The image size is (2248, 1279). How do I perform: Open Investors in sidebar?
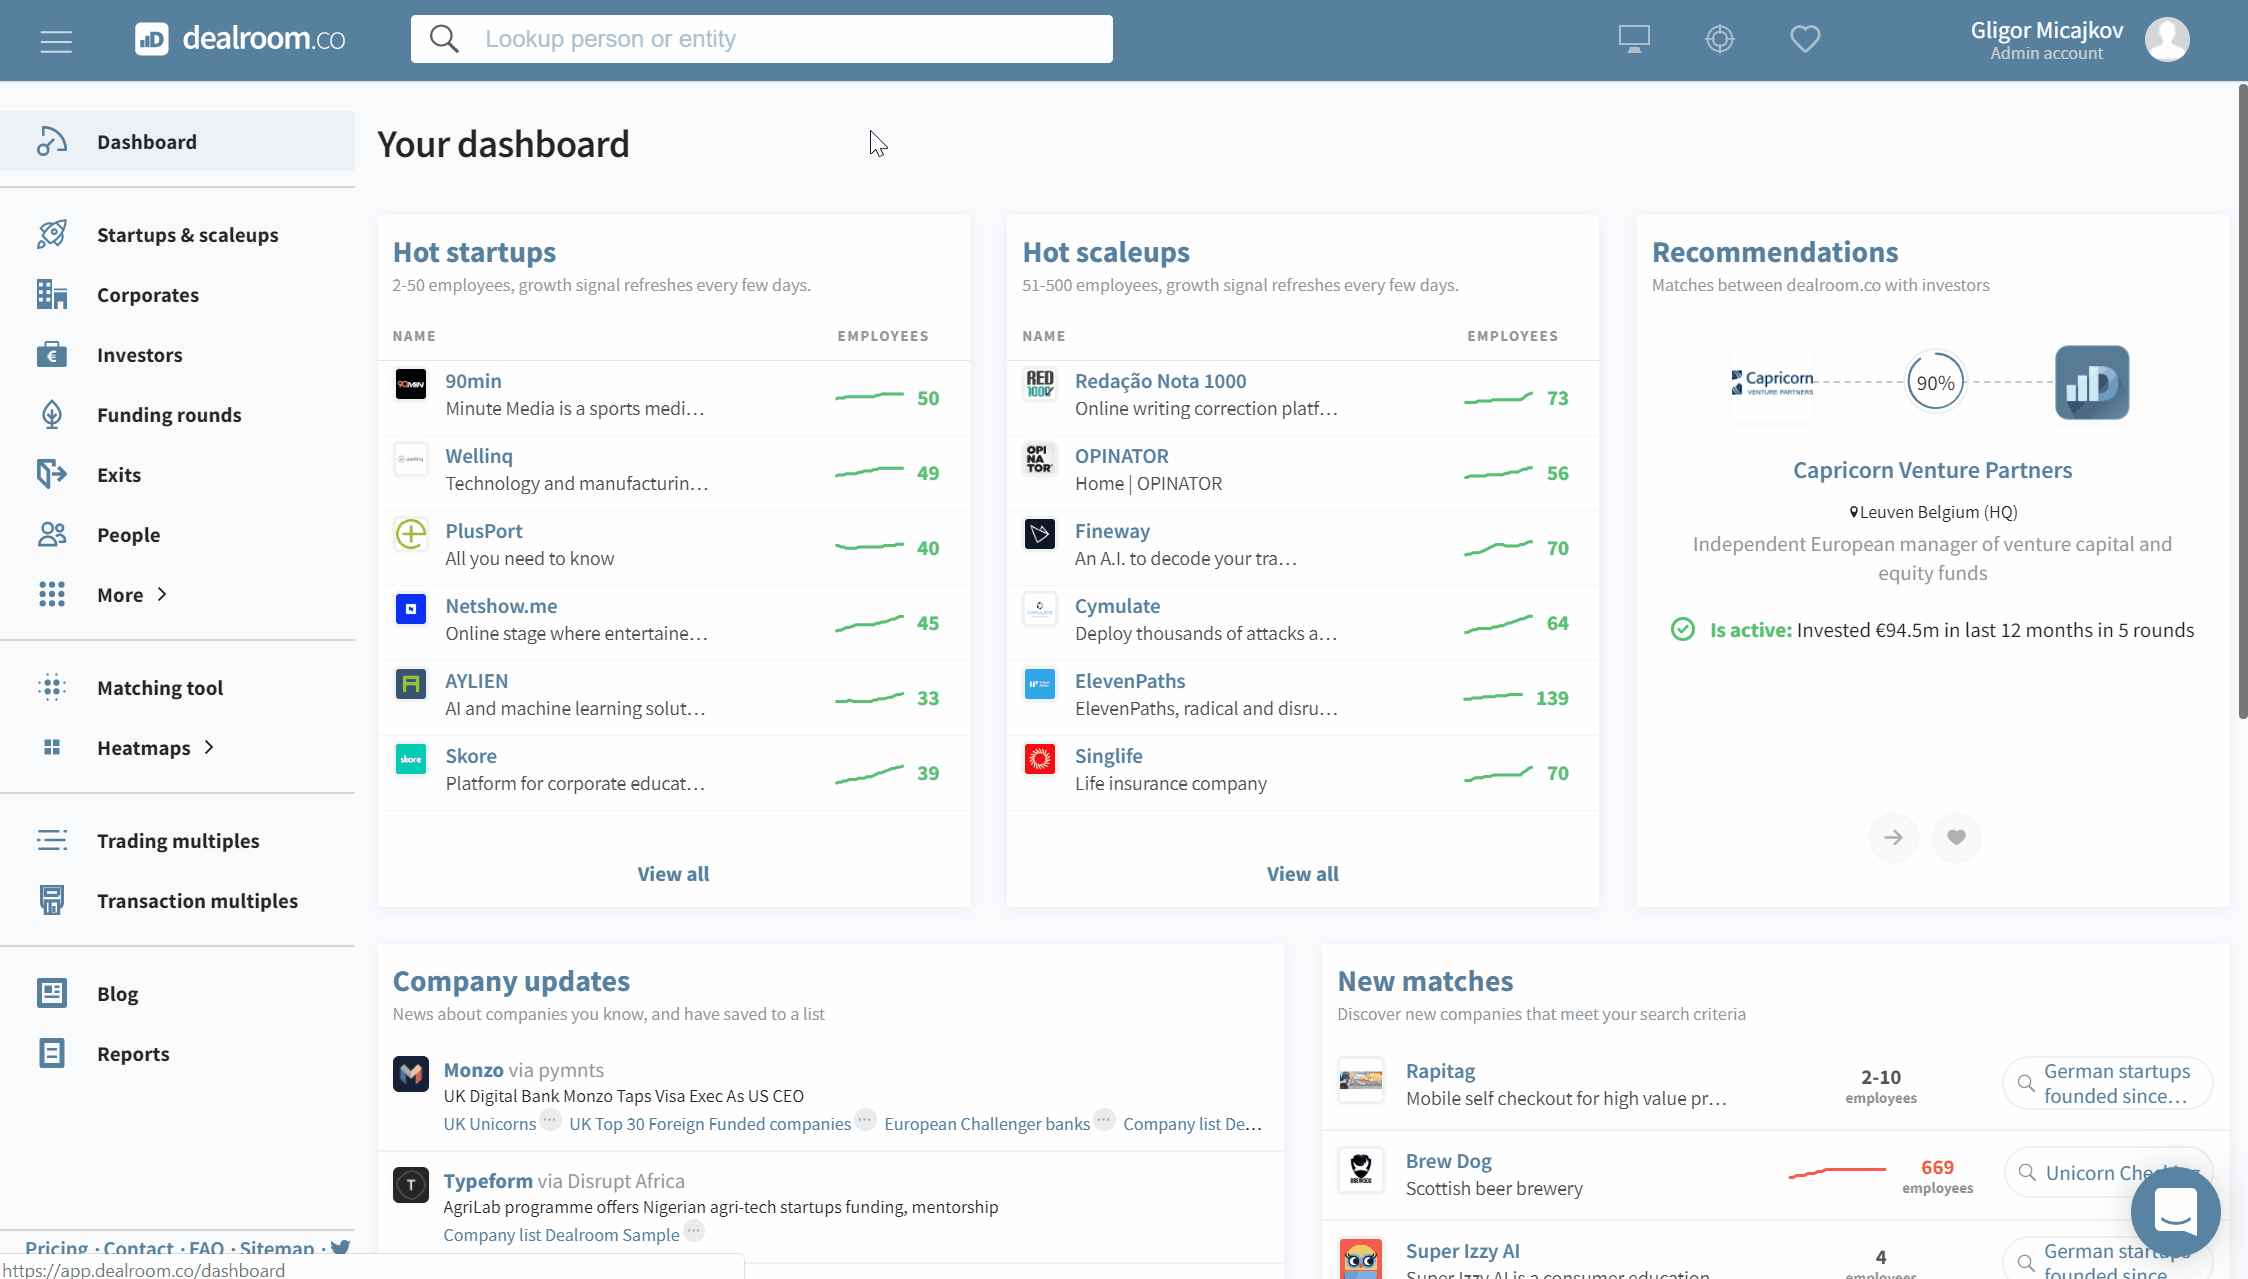click(140, 354)
